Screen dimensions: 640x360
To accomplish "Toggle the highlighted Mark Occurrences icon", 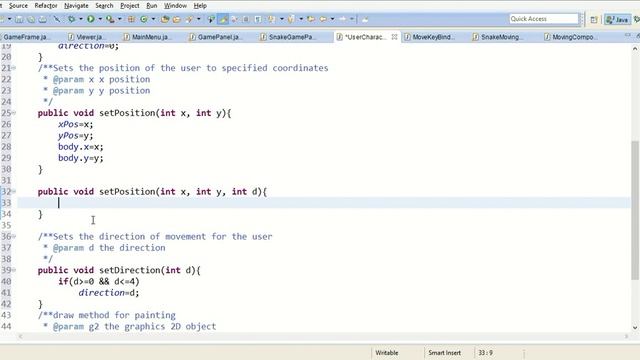I will (223, 19).
